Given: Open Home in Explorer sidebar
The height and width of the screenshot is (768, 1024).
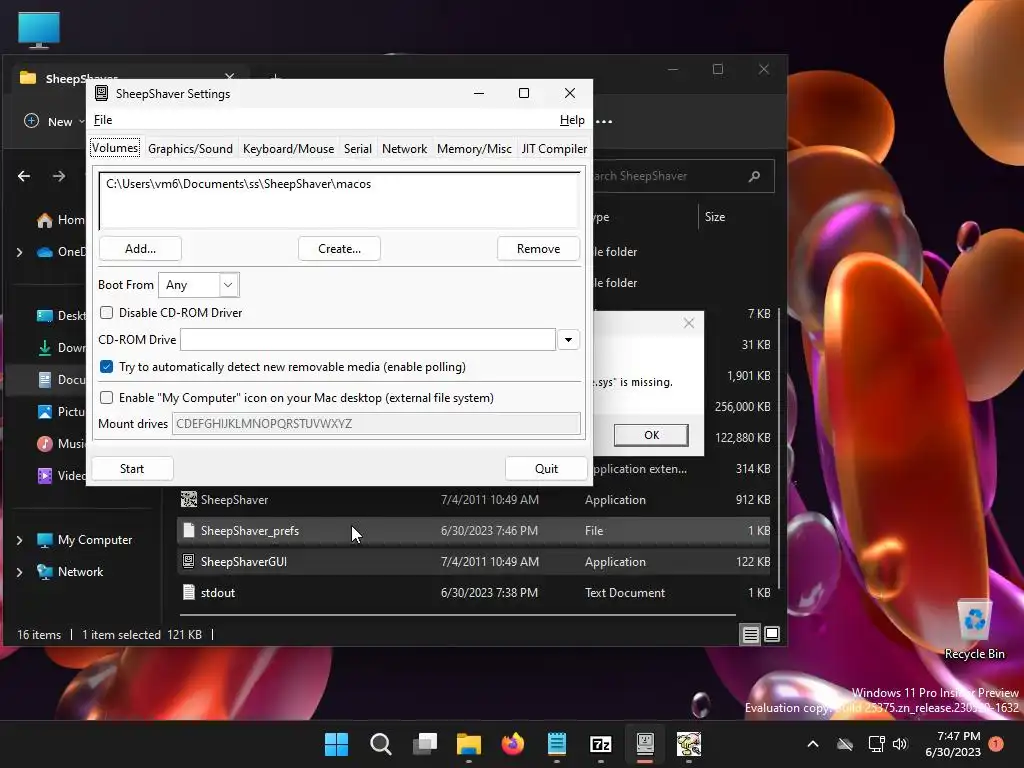Looking at the screenshot, I should 60,220.
